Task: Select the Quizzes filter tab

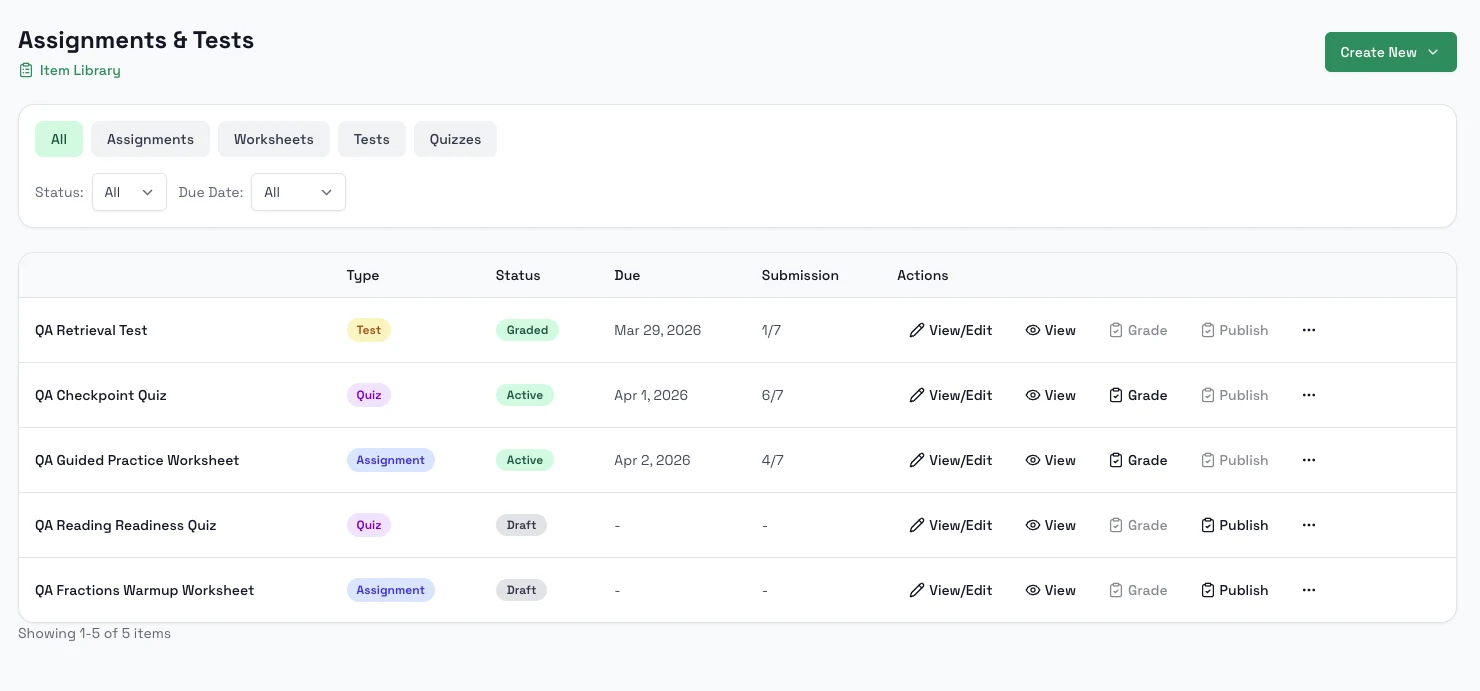Action: pos(455,139)
